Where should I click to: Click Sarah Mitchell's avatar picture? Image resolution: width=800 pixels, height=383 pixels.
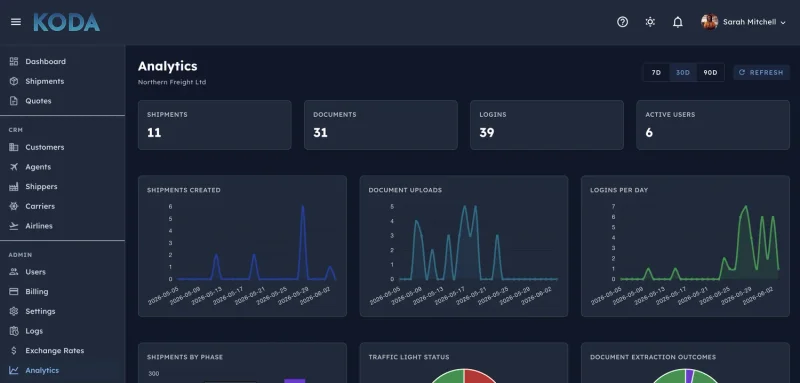(x=709, y=22)
